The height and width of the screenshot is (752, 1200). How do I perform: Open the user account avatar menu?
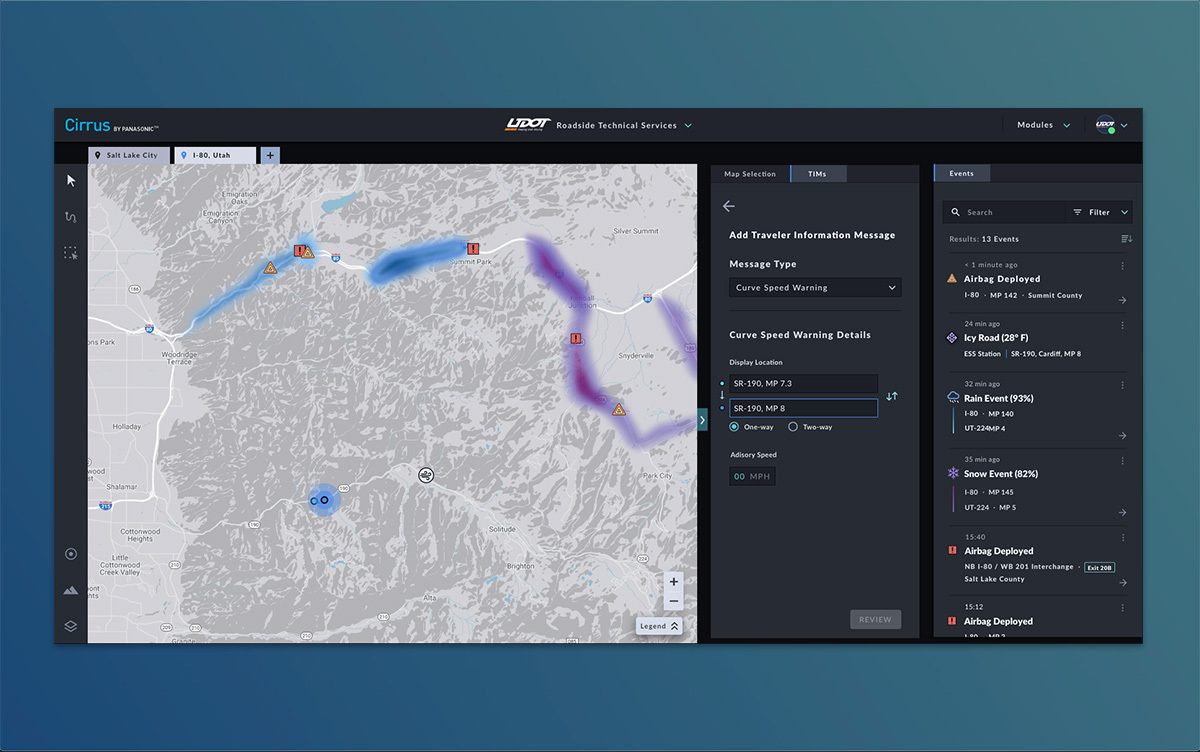click(x=1111, y=125)
